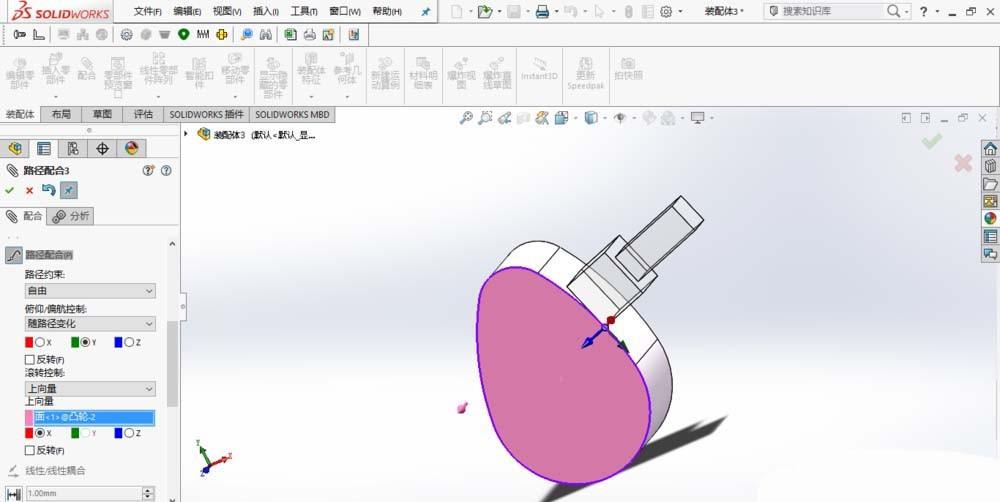The image size is (1000, 502).
Task: Click the 面<1>@凸轮-2 selection box entry
Action: pos(94,418)
